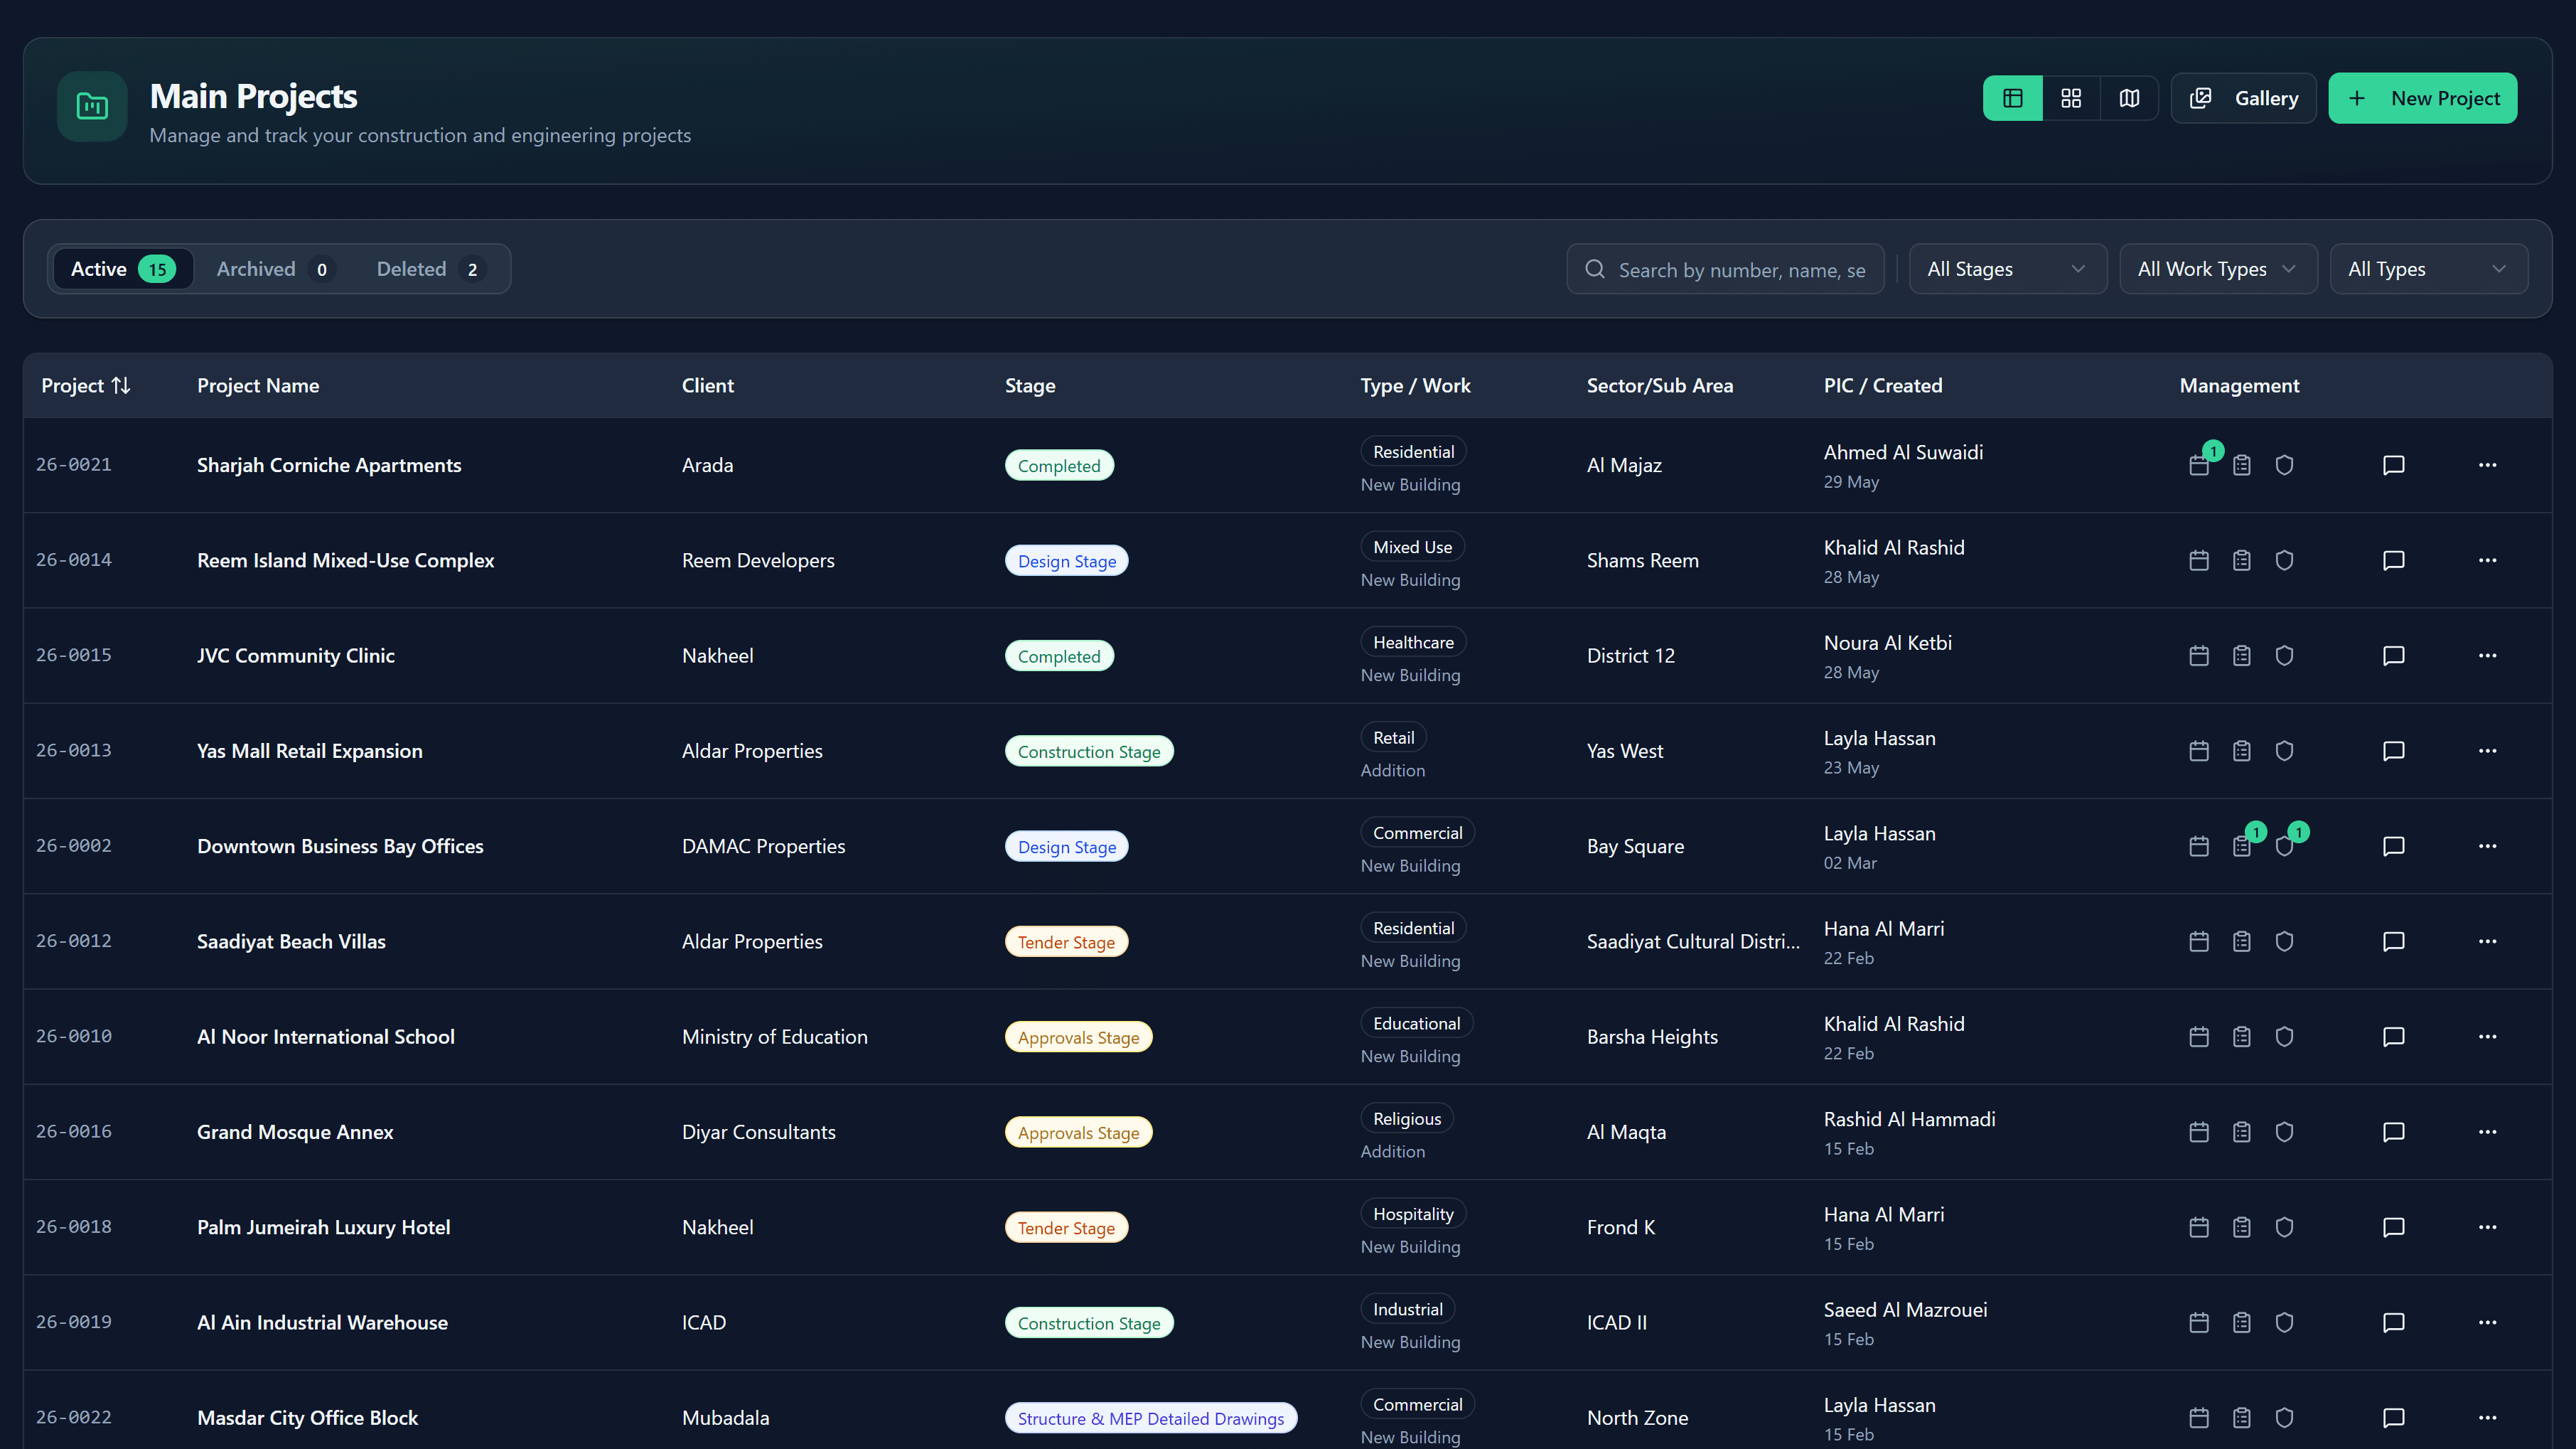Image resolution: width=2576 pixels, height=1449 pixels.
Task: Click client name DAMAC Properties
Action: (763, 846)
